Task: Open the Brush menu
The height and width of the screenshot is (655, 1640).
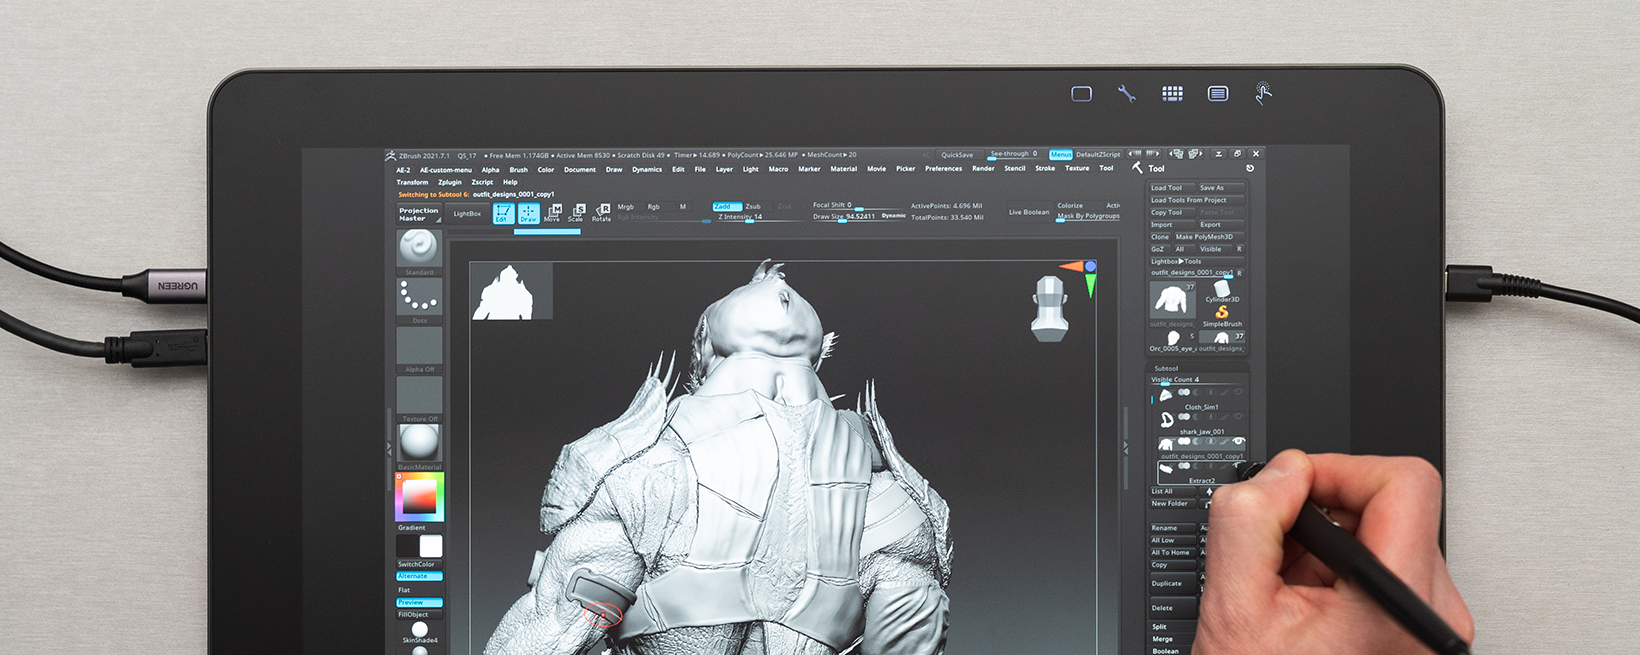Action: coord(518,170)
